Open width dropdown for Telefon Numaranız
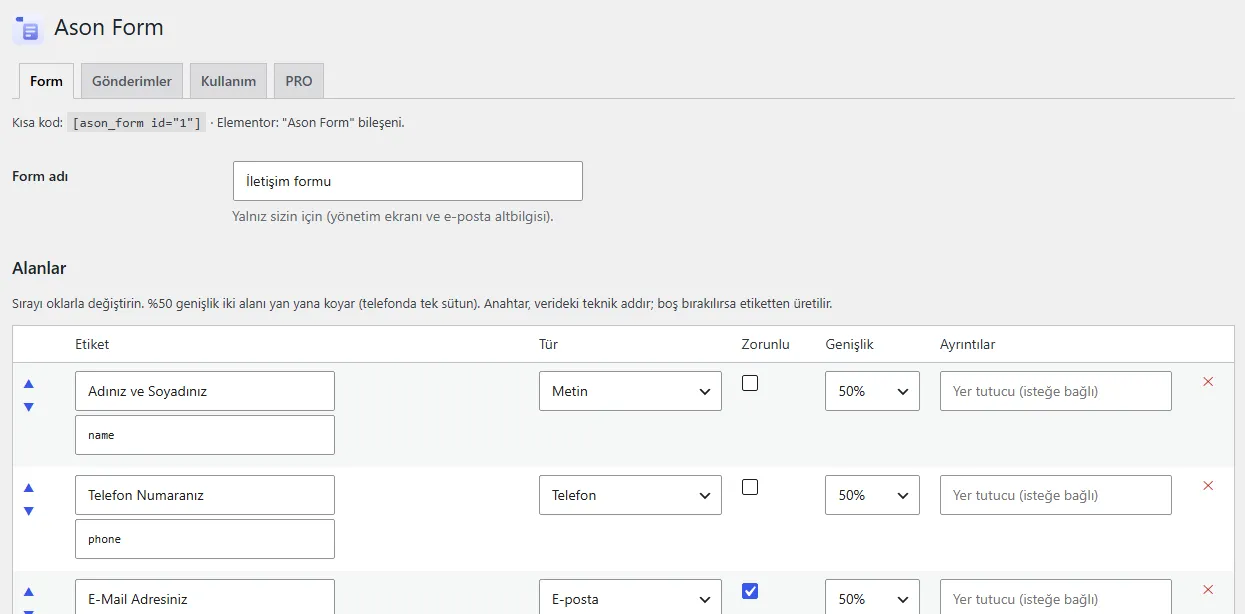 [x=872, y=495]
